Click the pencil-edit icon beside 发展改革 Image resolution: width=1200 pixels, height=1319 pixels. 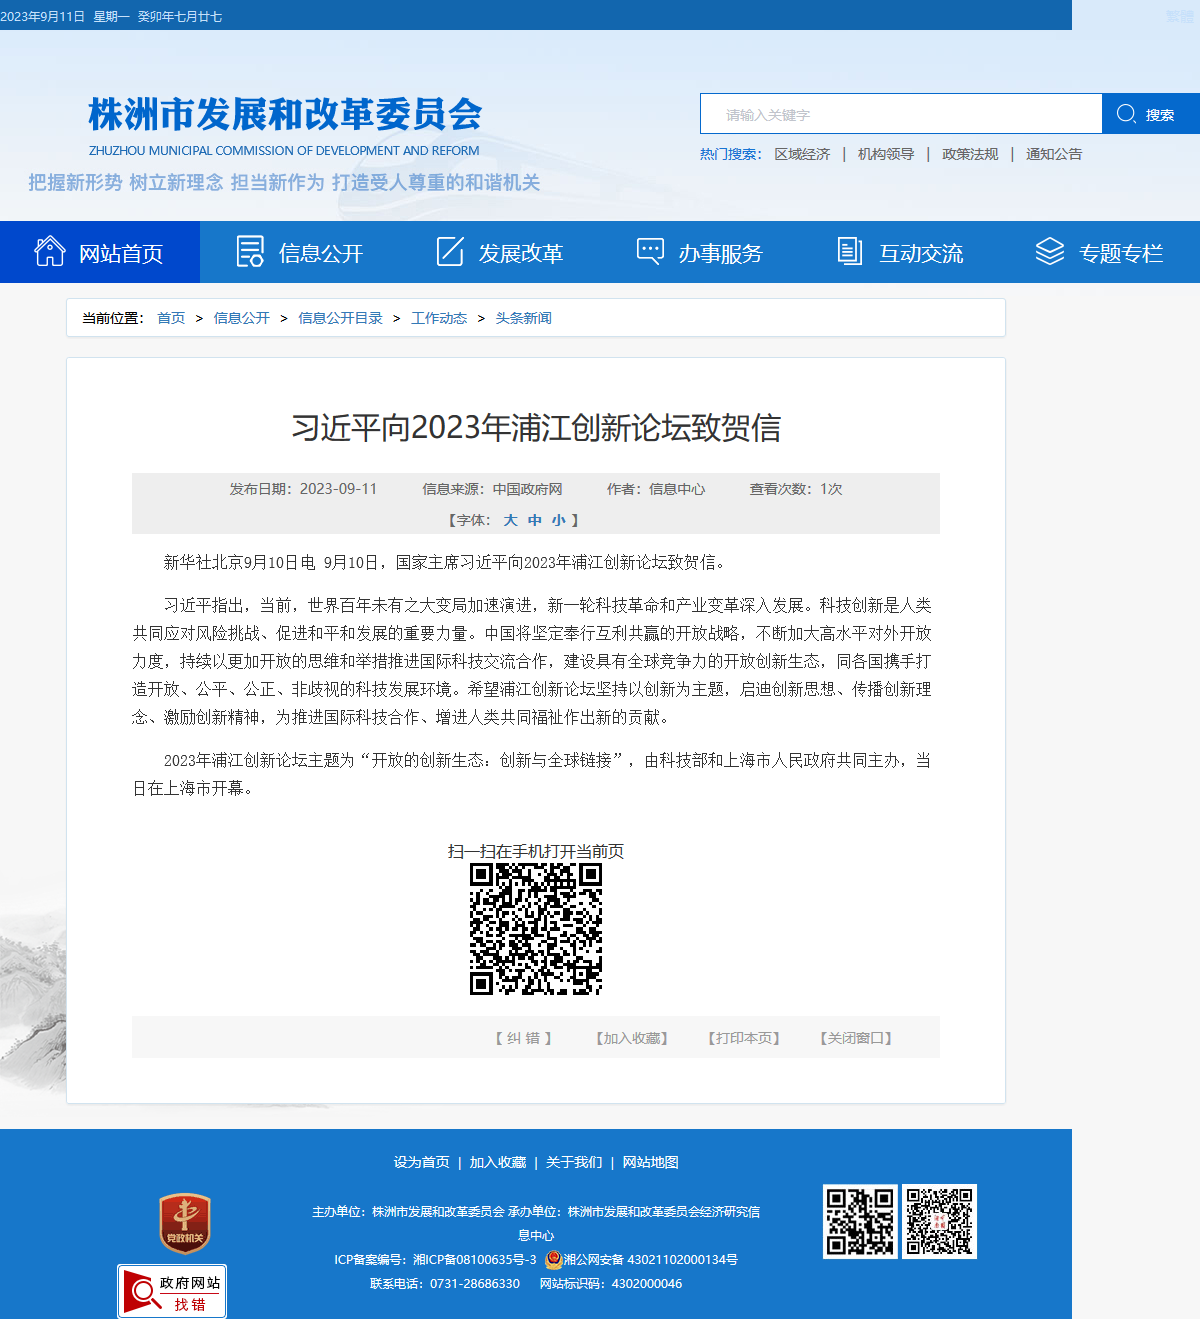click(x=450, y=251)
